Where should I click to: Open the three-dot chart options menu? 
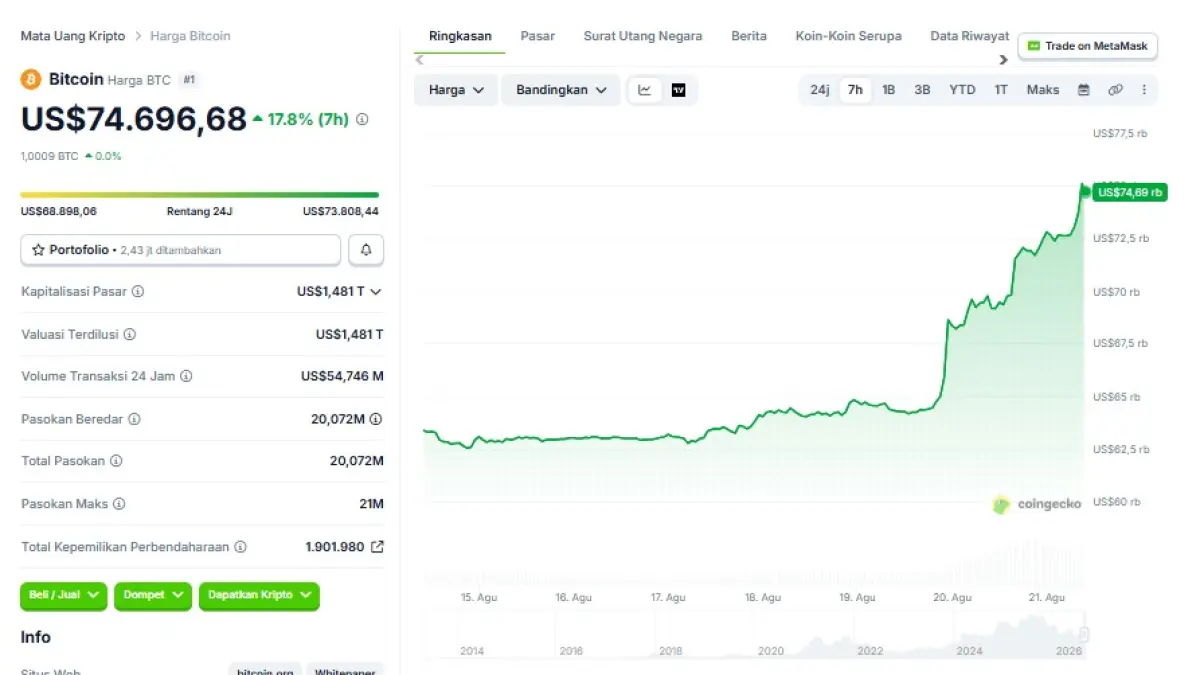1144,90
